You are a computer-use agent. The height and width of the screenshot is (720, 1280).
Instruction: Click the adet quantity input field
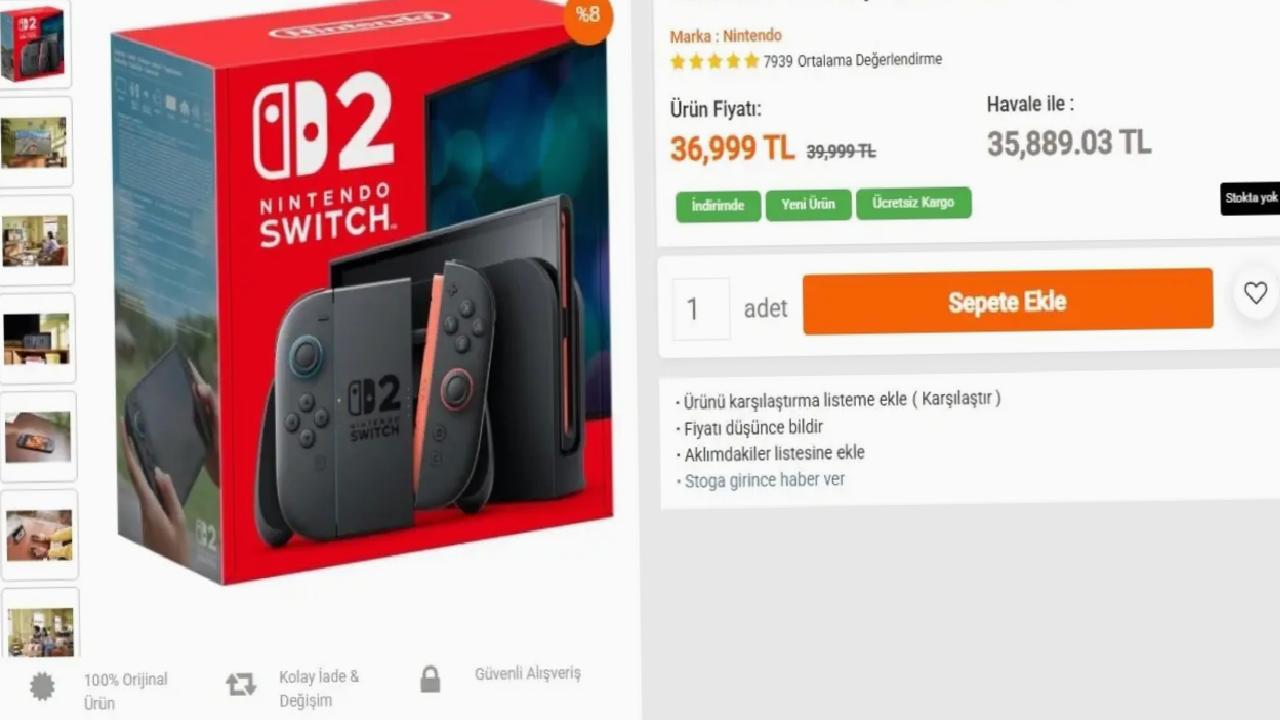tap(701, 309)
